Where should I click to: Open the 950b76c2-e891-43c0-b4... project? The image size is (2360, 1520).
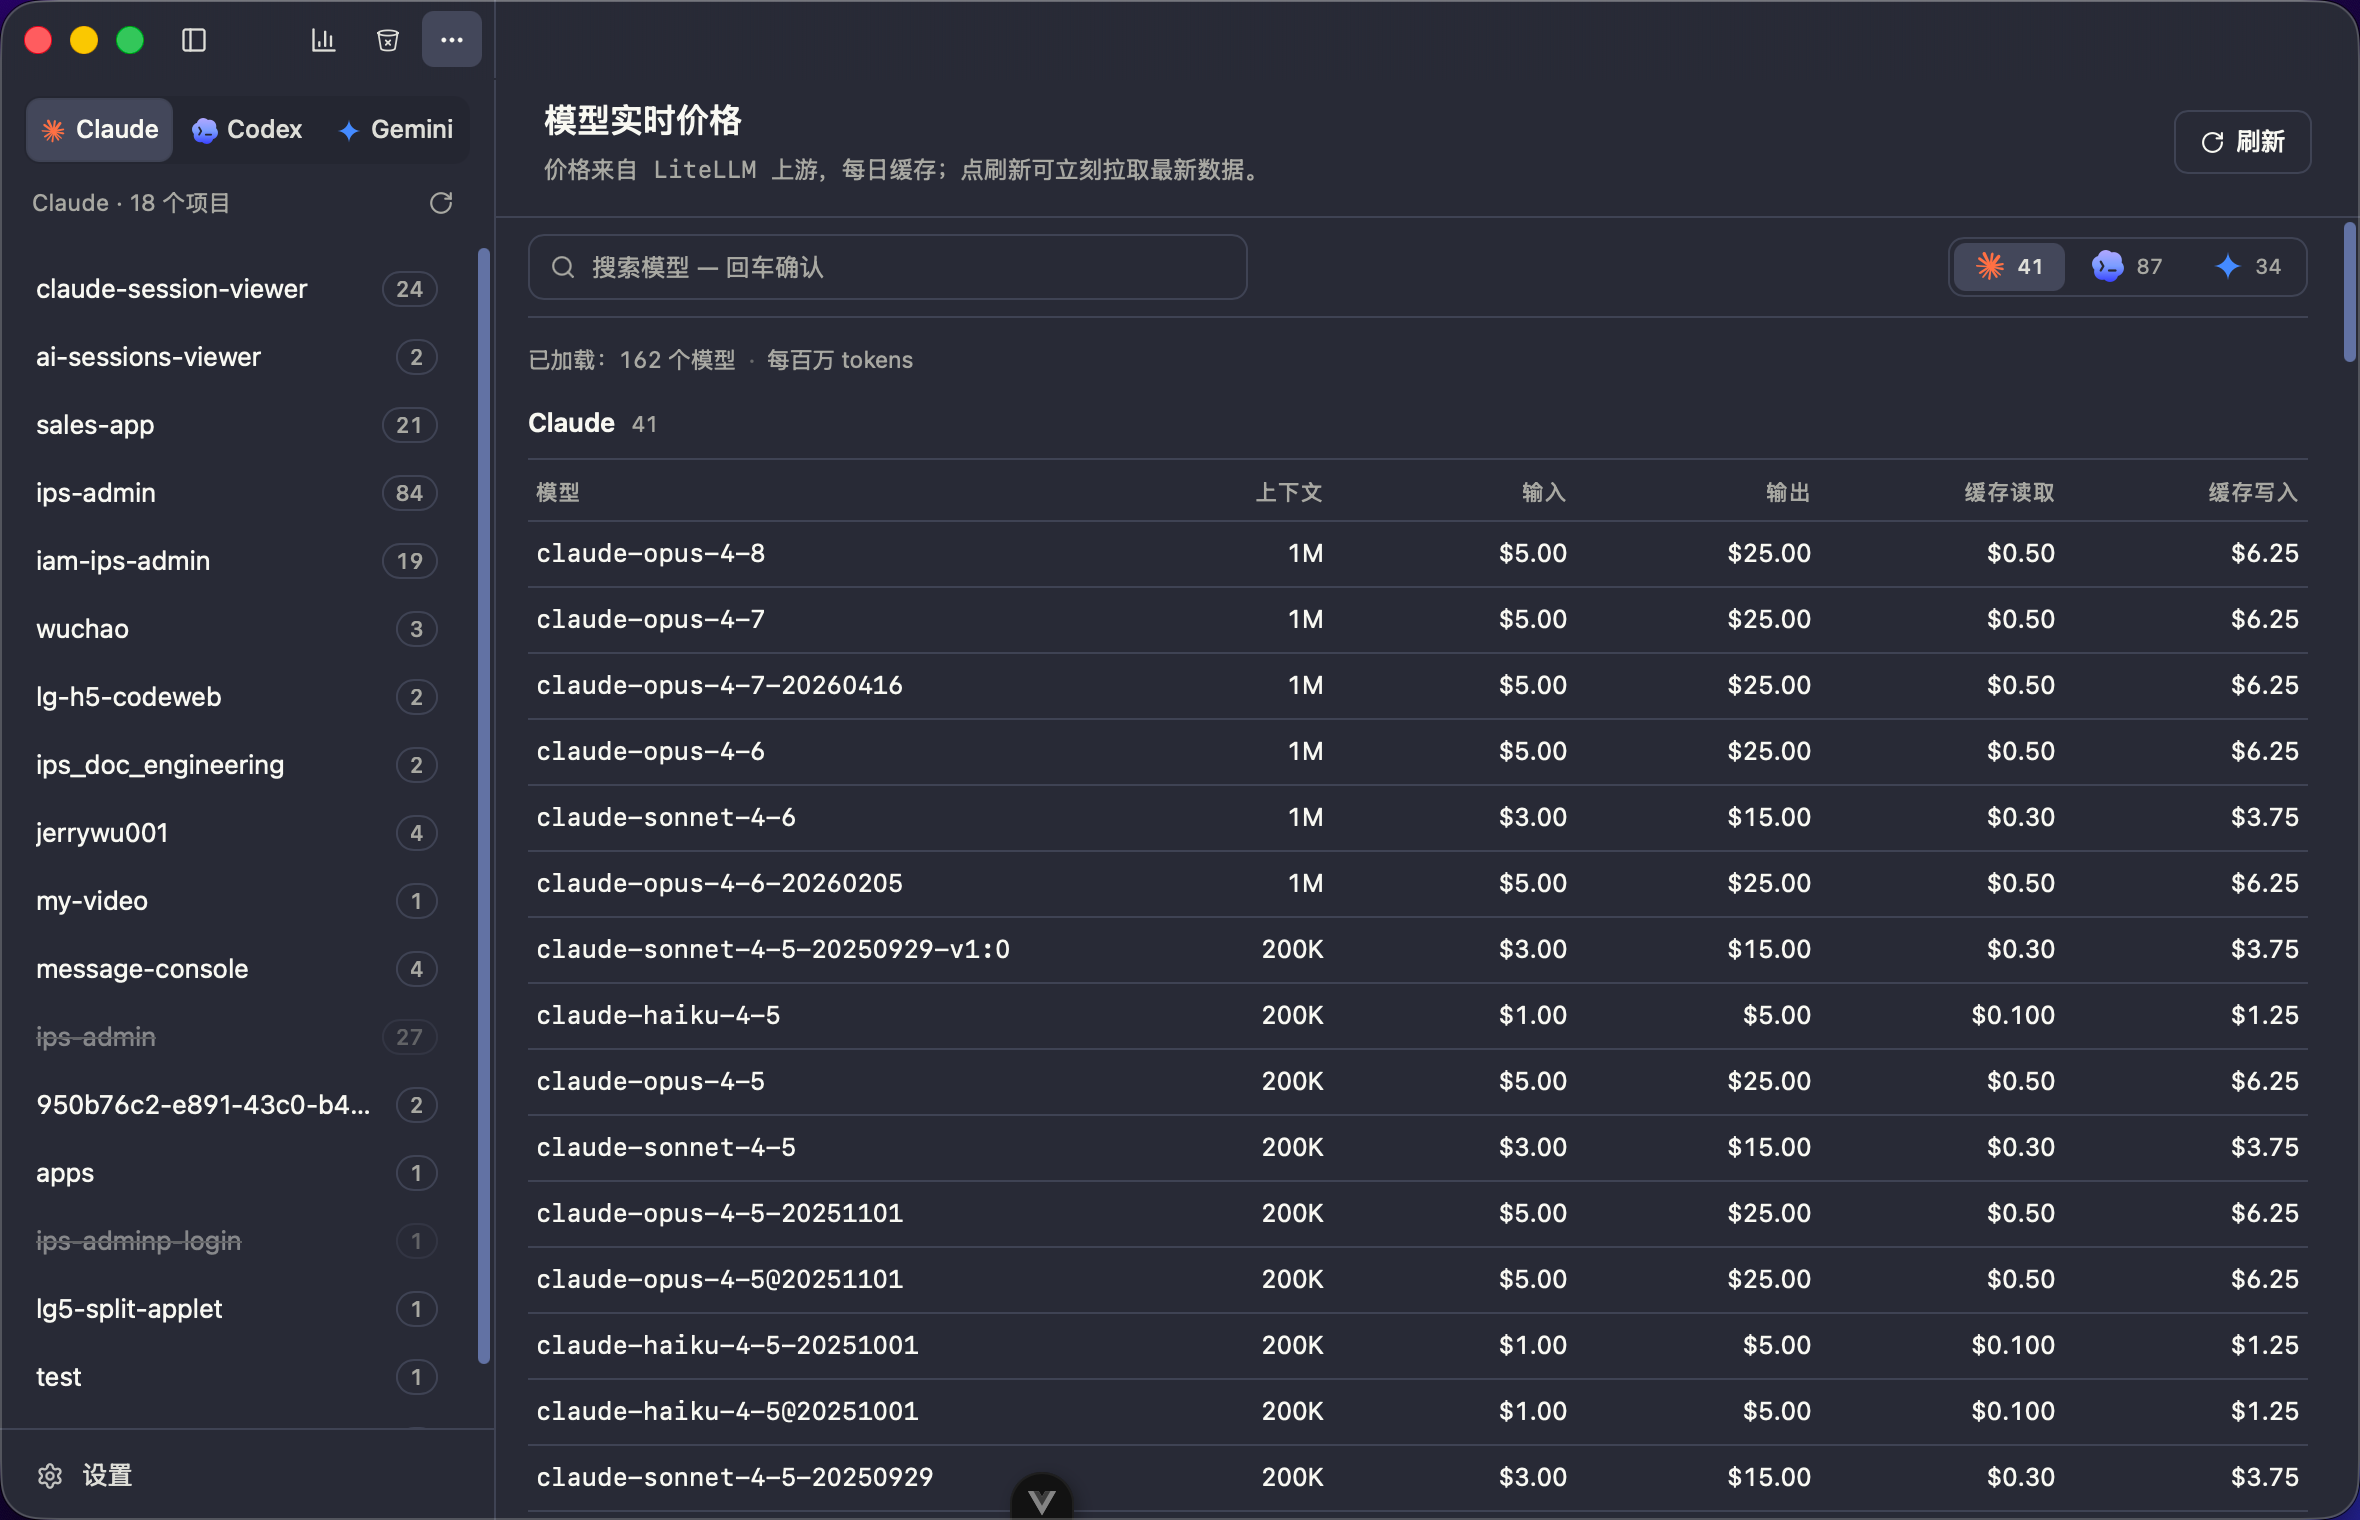click(237, 1105)
